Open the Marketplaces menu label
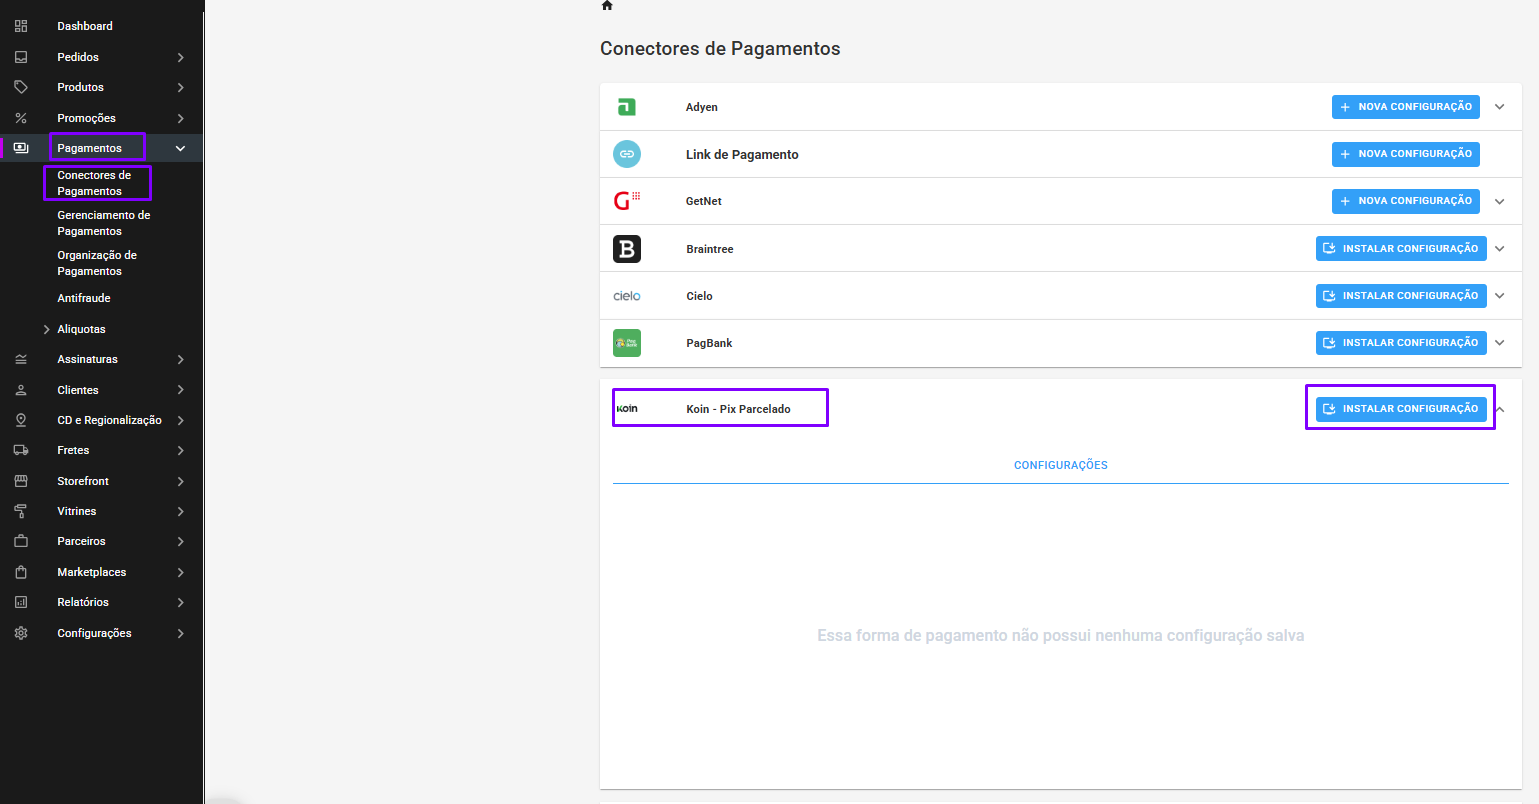 pyautogui.click(x=92, y=572)
